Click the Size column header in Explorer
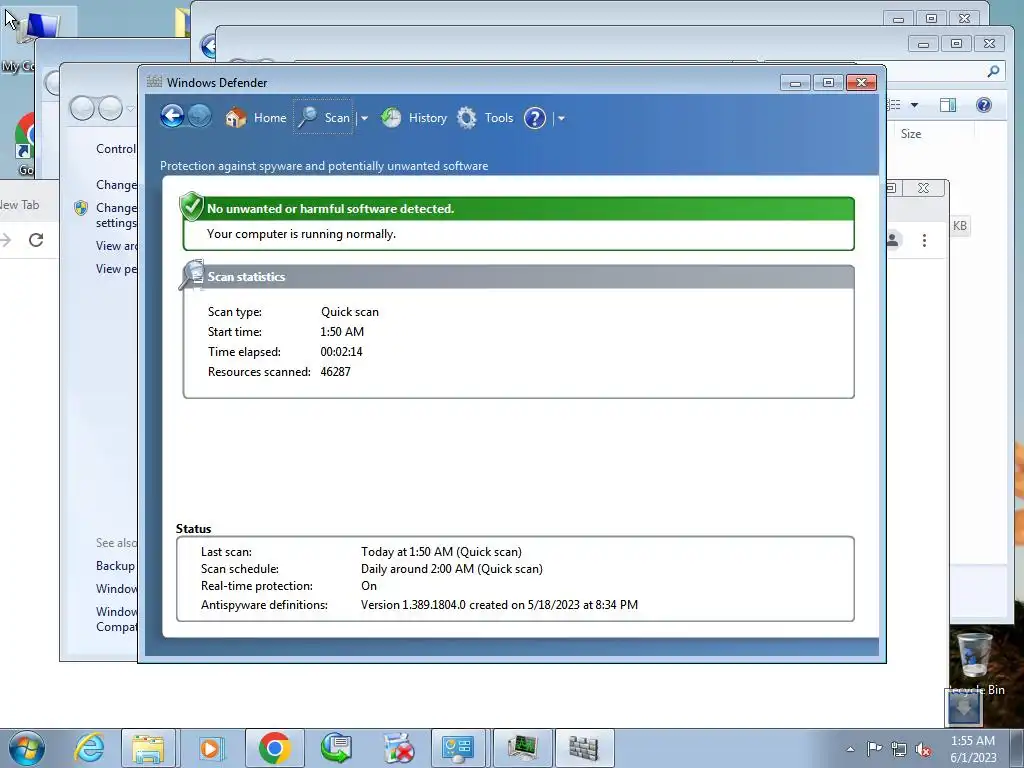 click(x=911, y=134)
